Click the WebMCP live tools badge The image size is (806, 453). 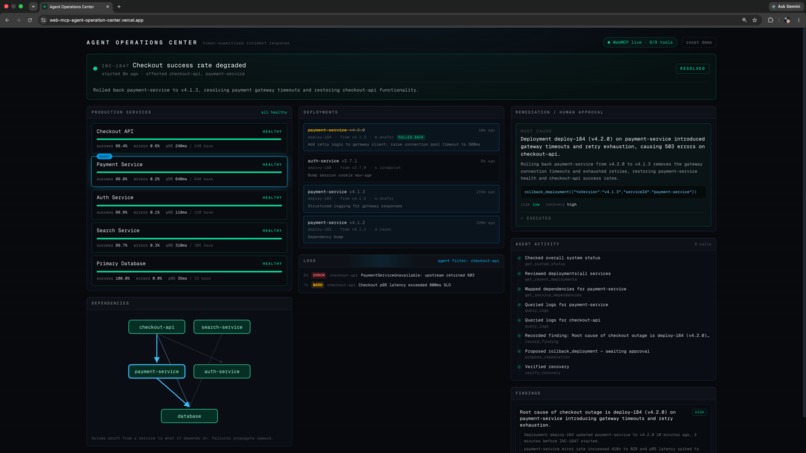click(640, 42)
